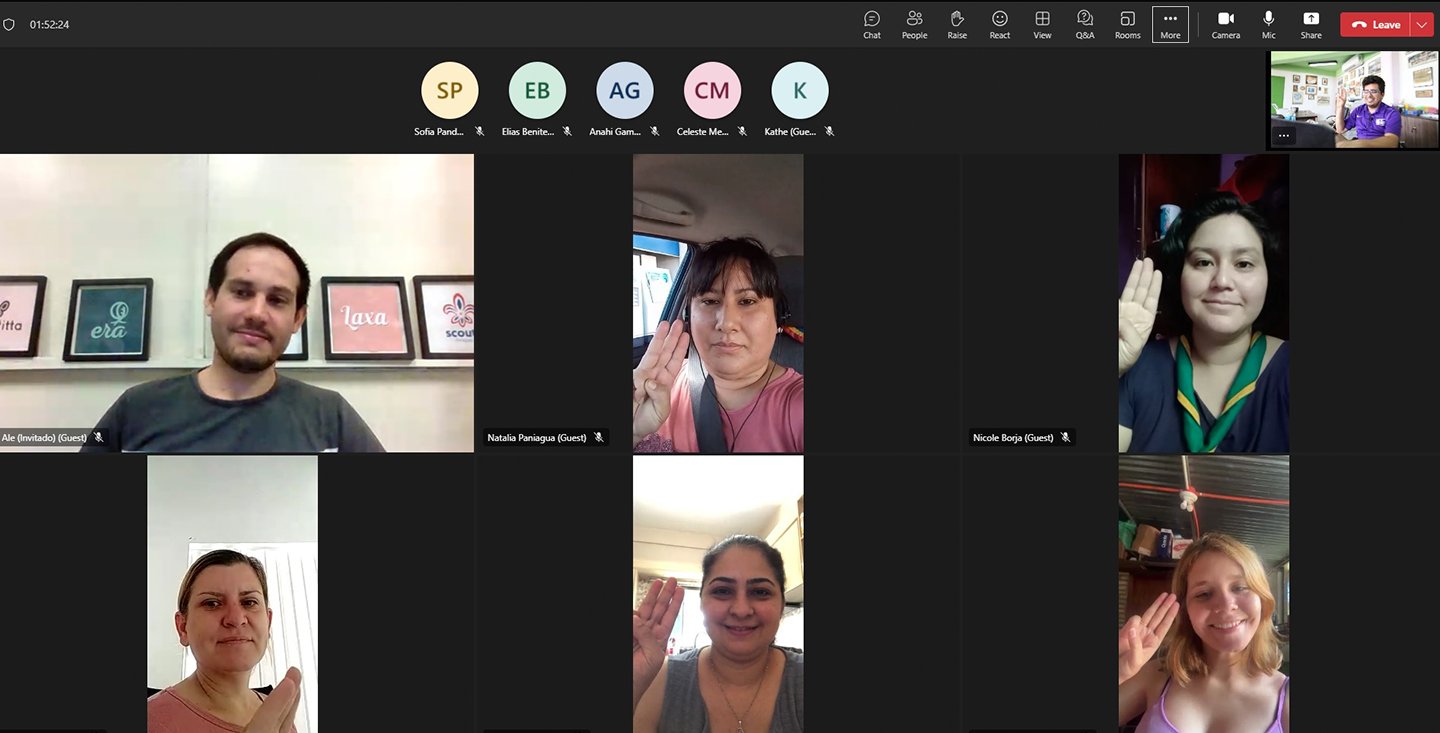
Task: Change the meeting View layout
Action: pos(1042,24)
